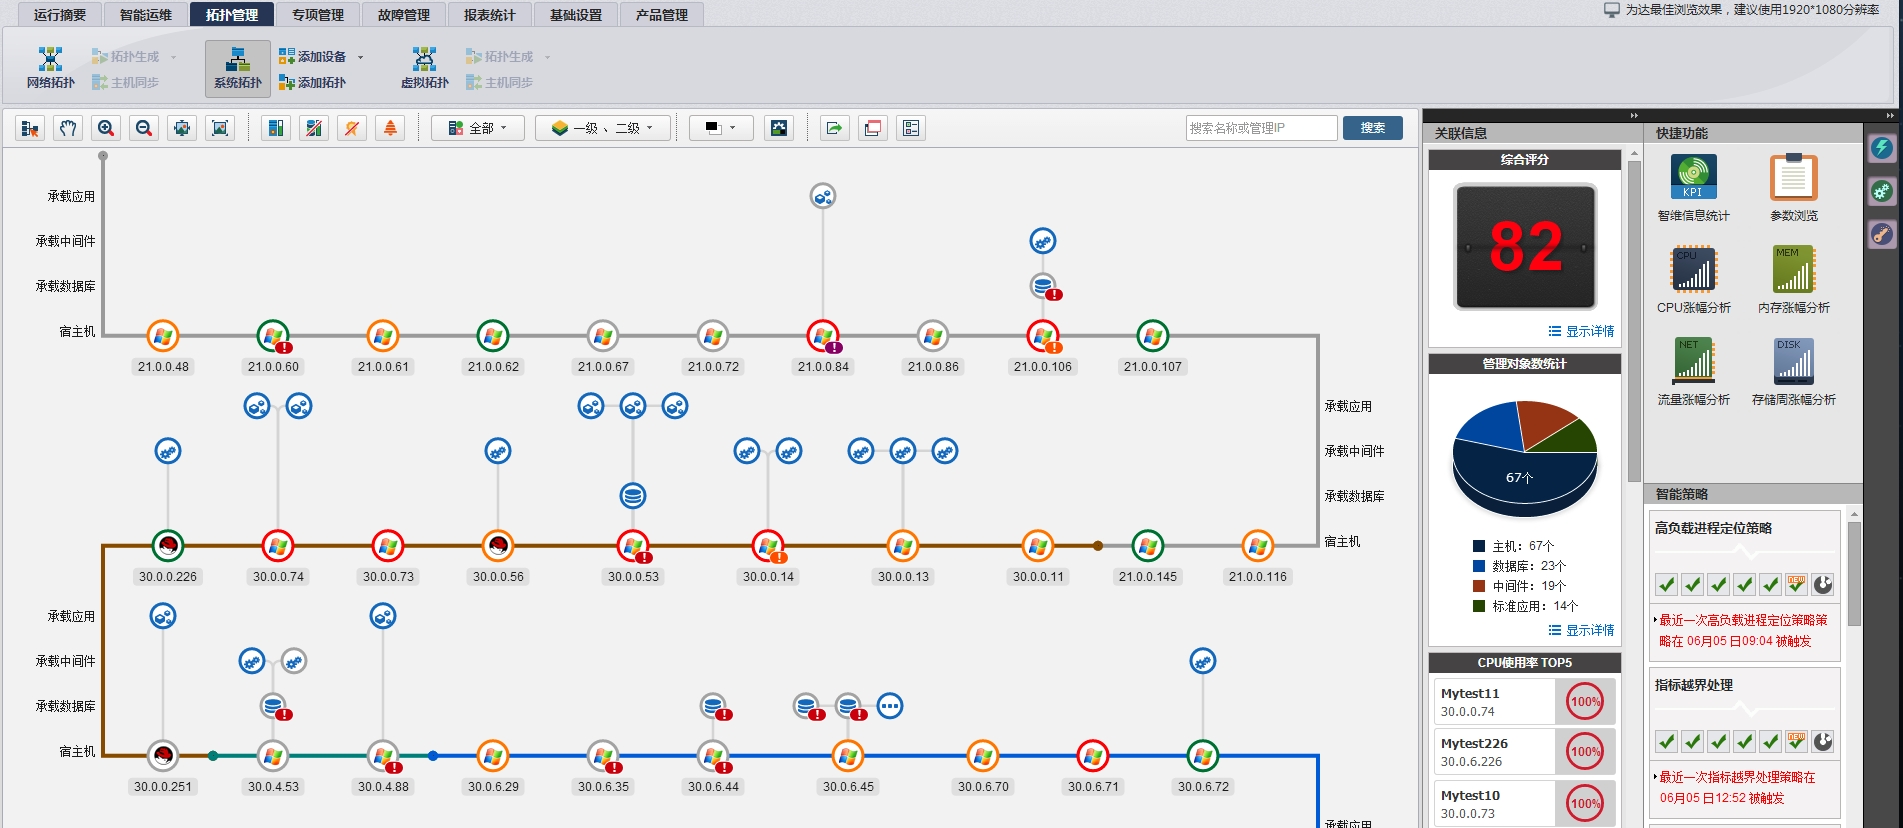
Task: Open the 报表统计 tab
Action: (489, 15)
